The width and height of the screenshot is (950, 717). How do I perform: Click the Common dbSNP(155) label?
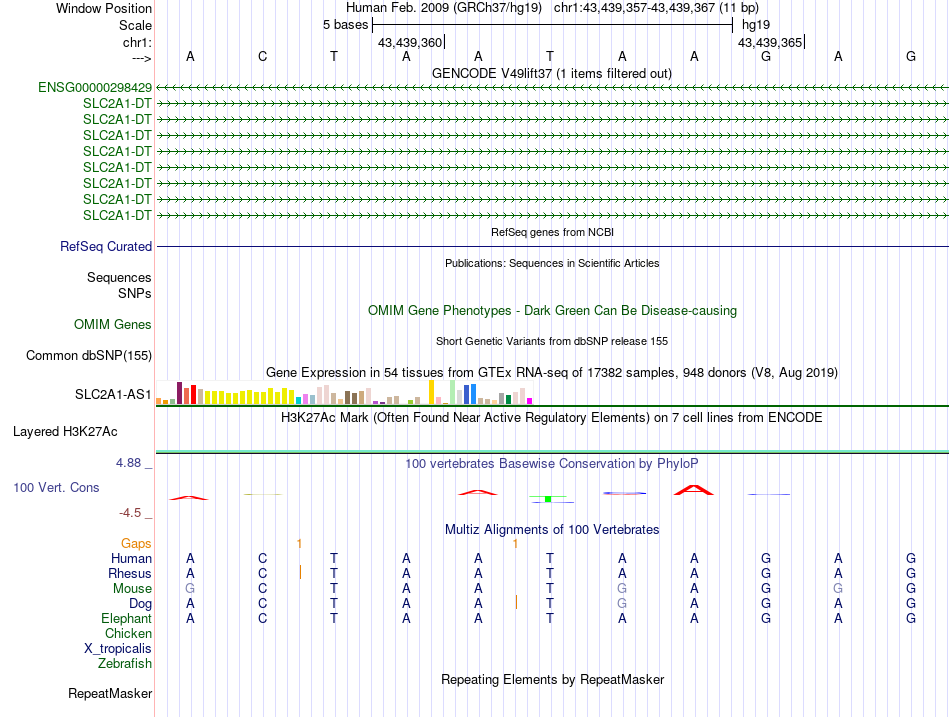click(89, 355)
